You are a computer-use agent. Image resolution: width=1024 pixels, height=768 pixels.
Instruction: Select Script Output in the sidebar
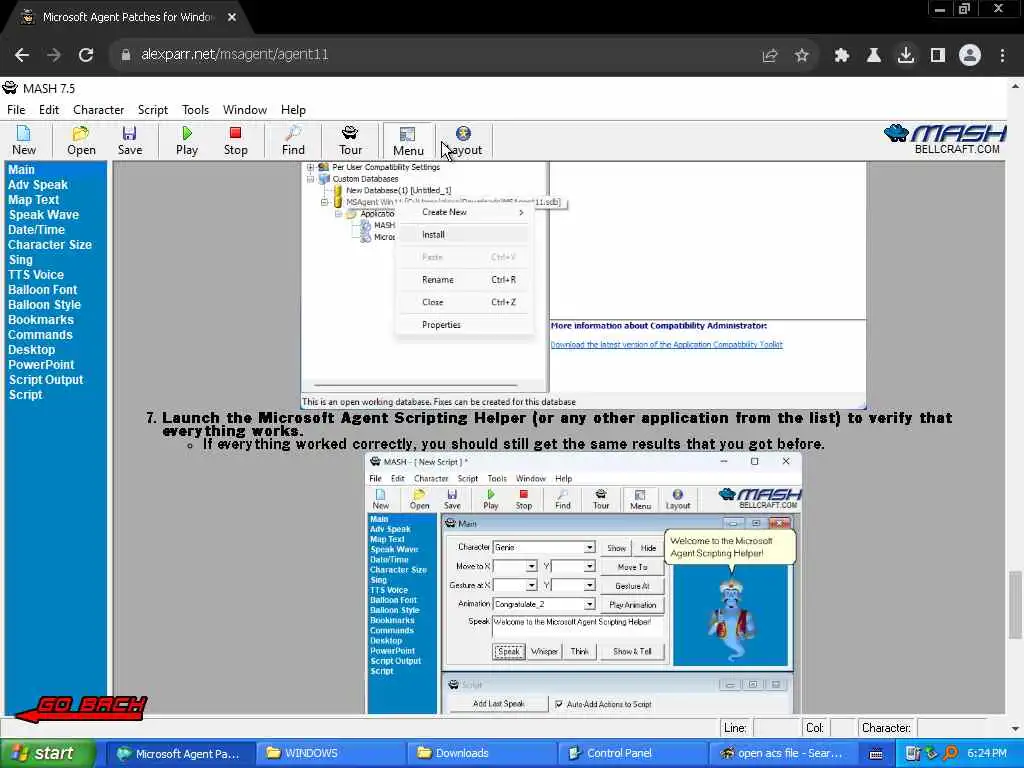pyautogui.click(x=46, y=380)
